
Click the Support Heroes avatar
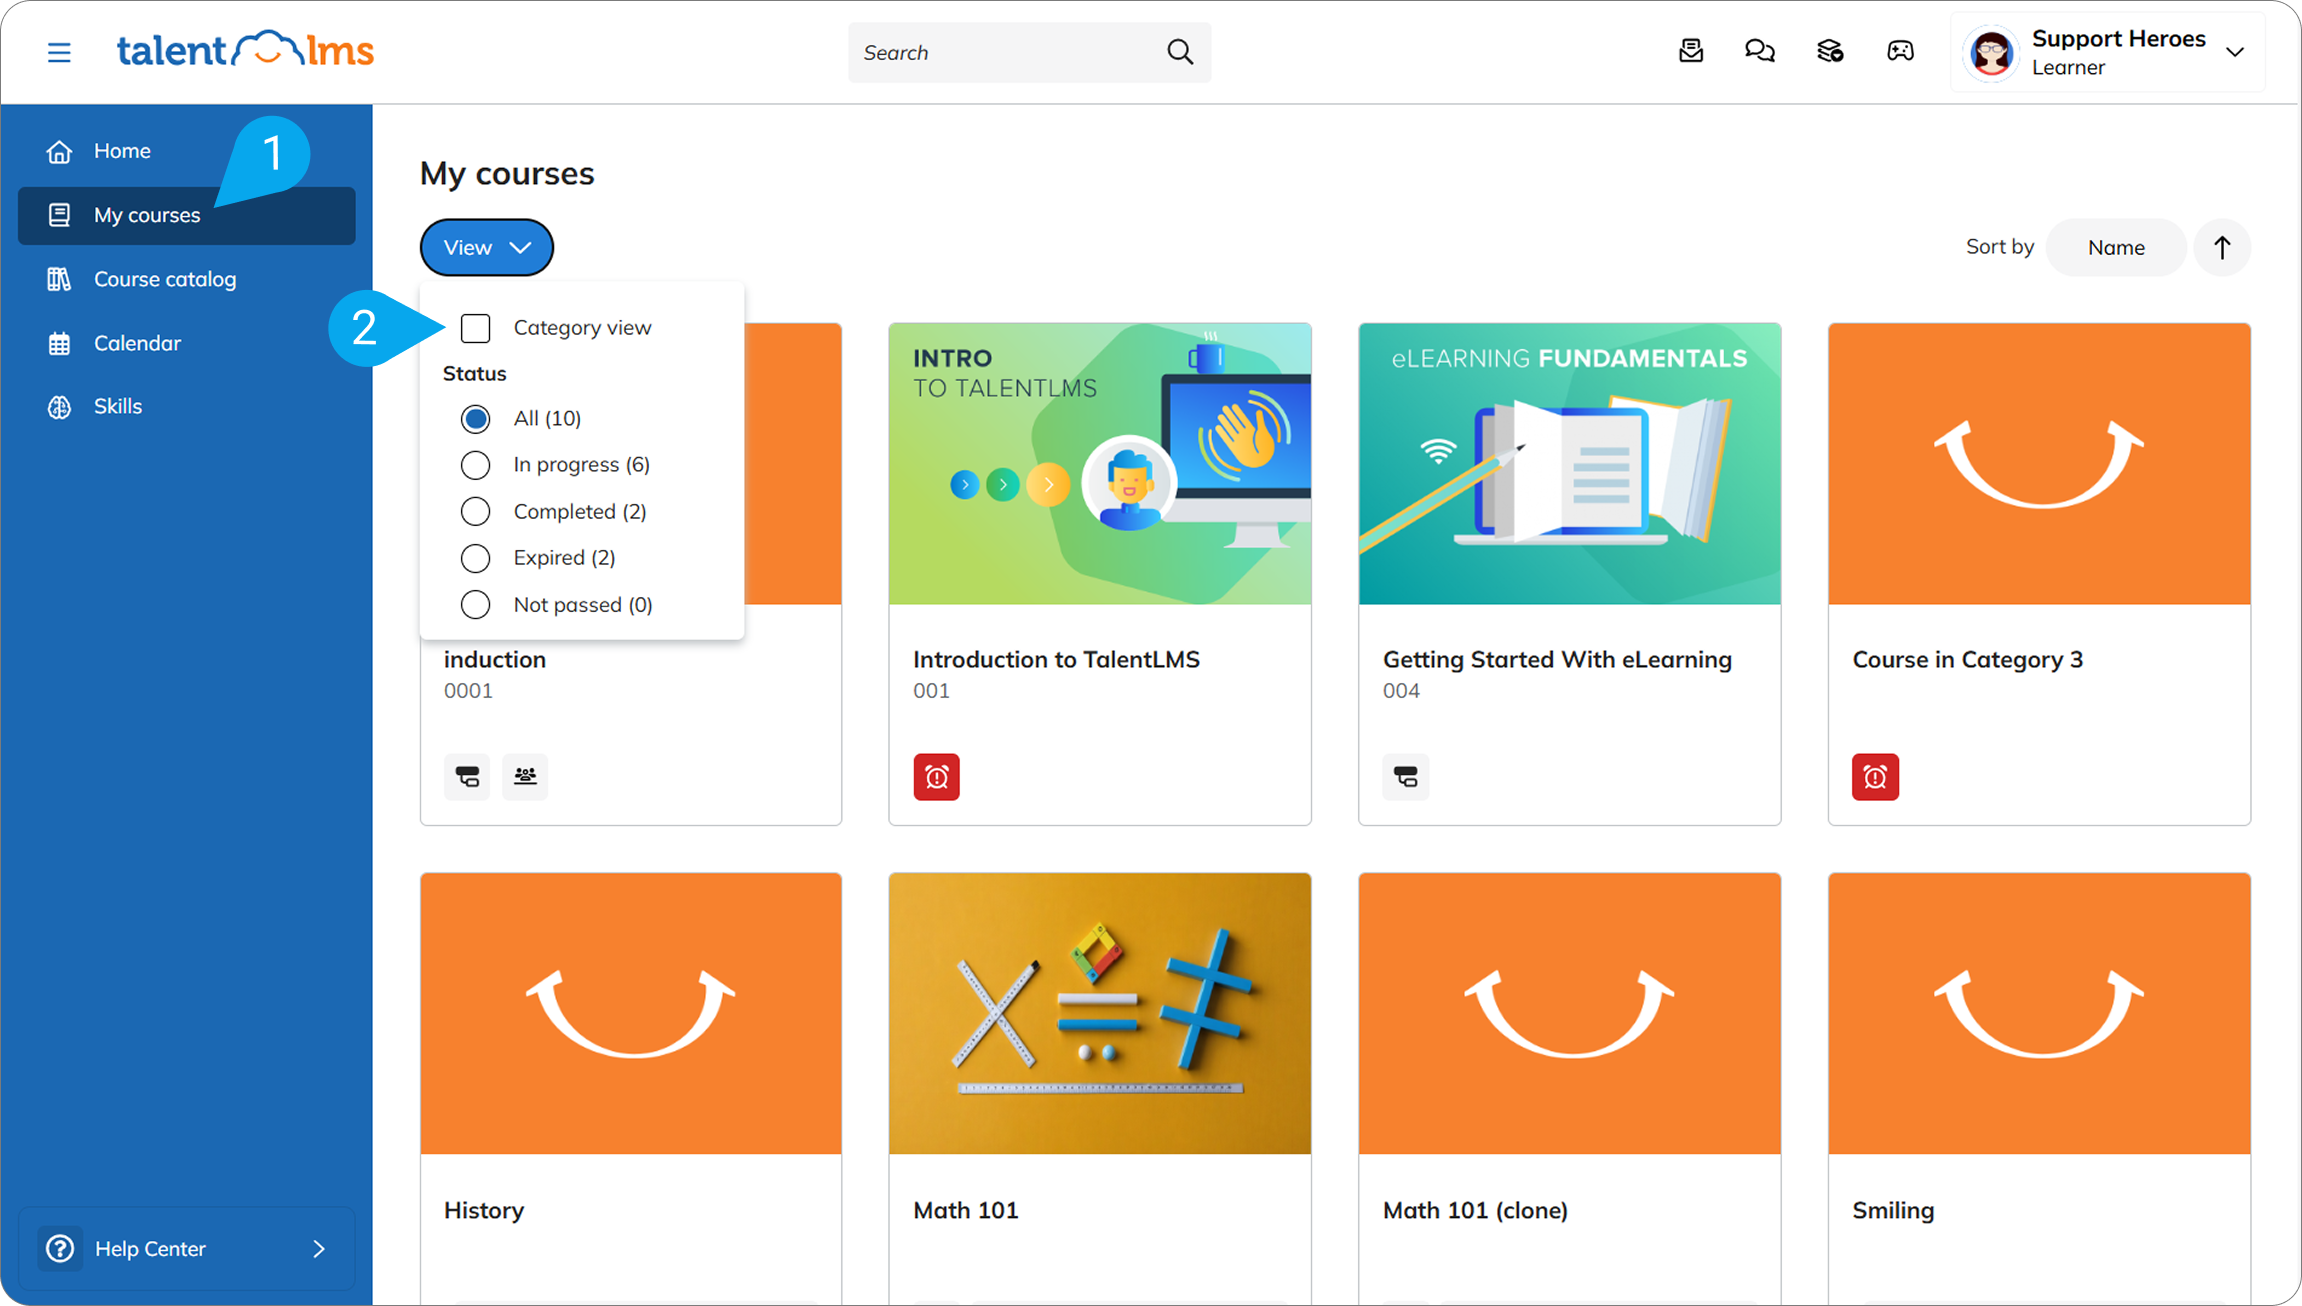tap(1991, 52)
